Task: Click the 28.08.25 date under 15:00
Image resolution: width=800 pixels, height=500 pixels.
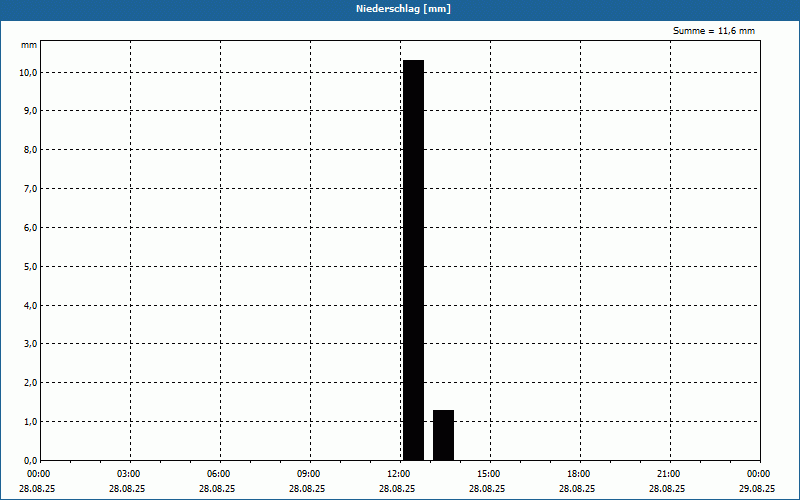Action: pos(487,489)
